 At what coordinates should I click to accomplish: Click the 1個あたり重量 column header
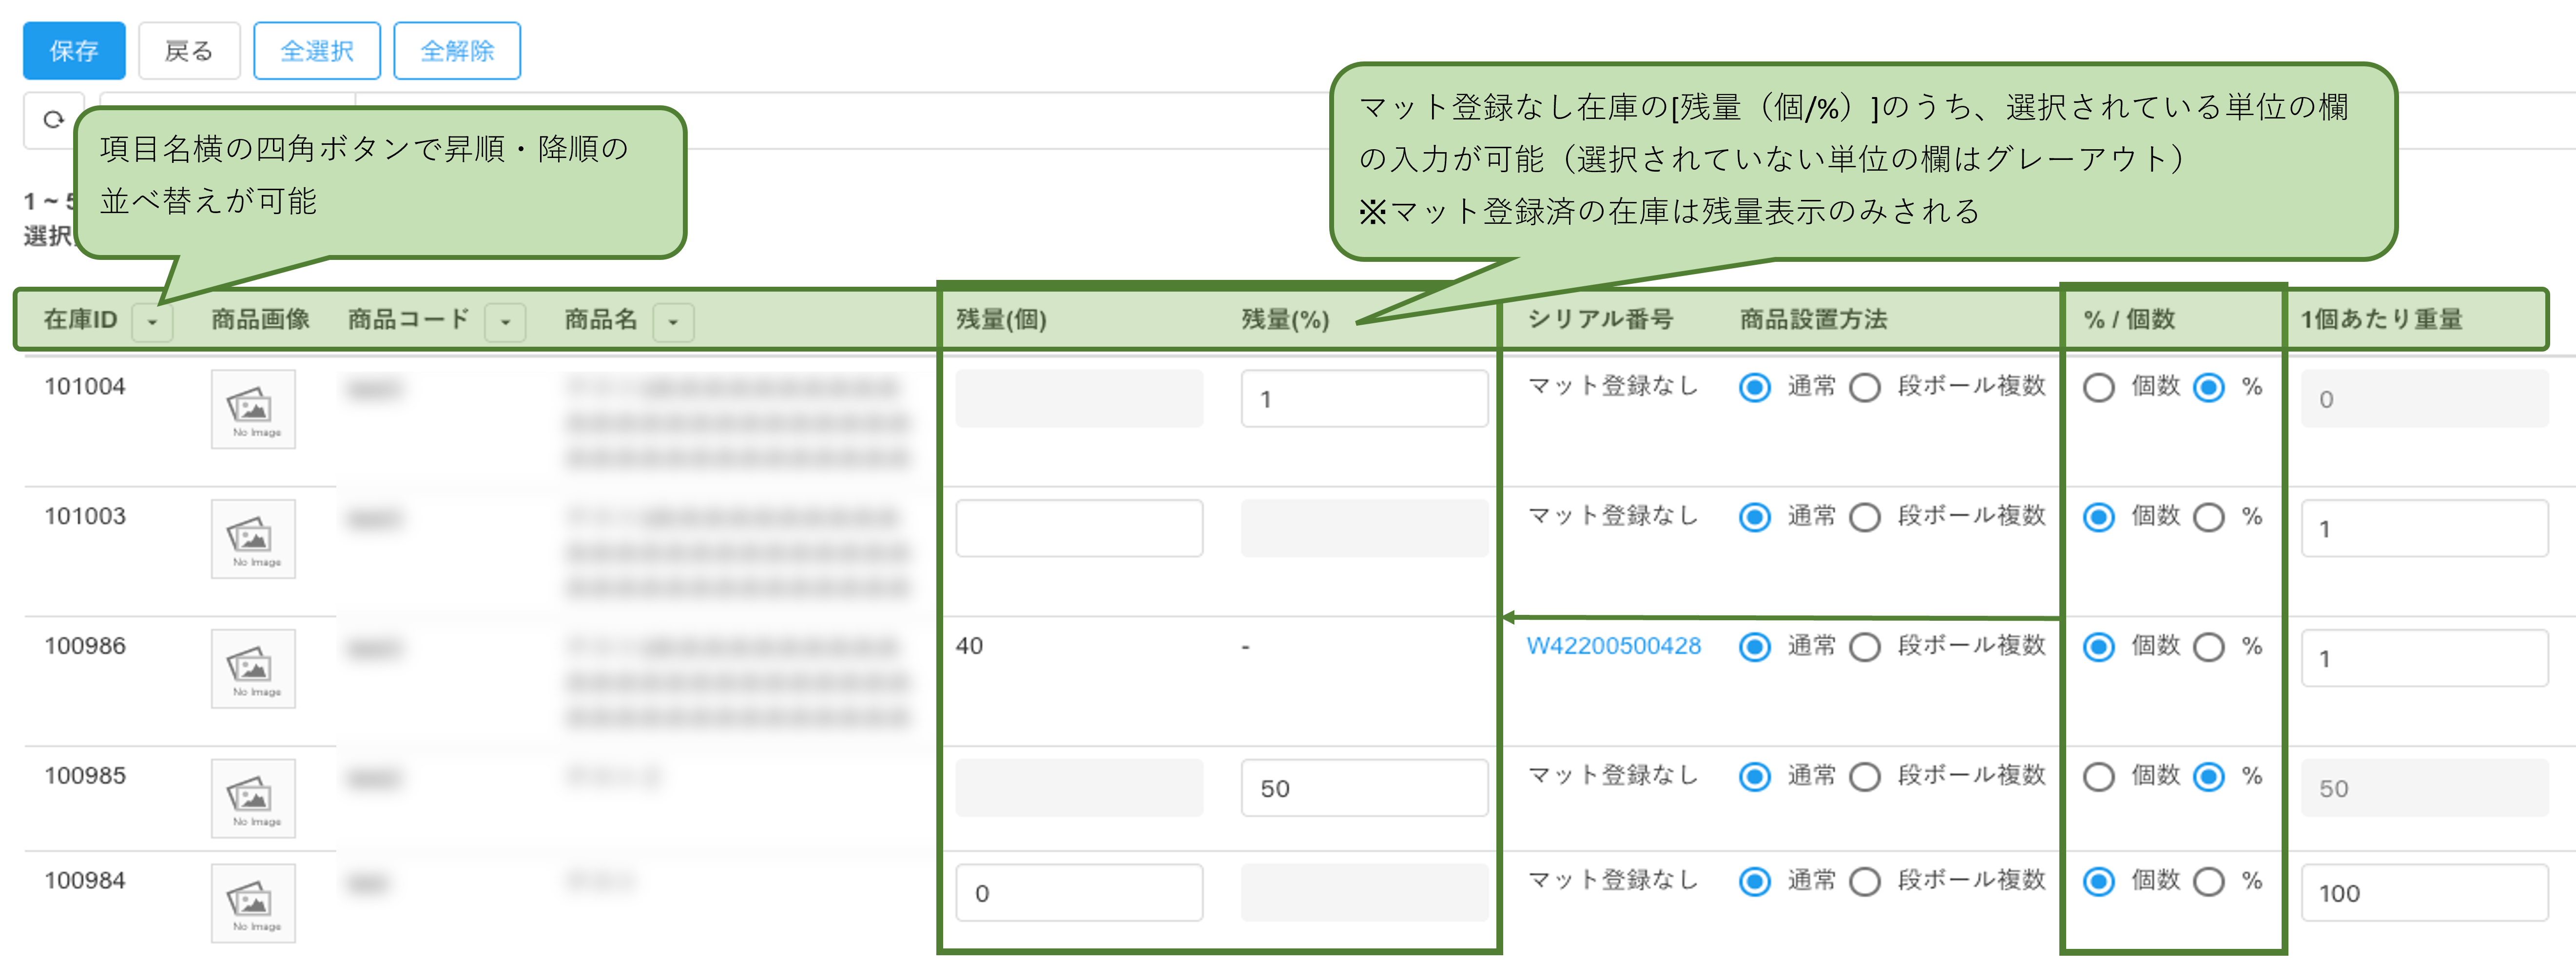(2381, 320)
